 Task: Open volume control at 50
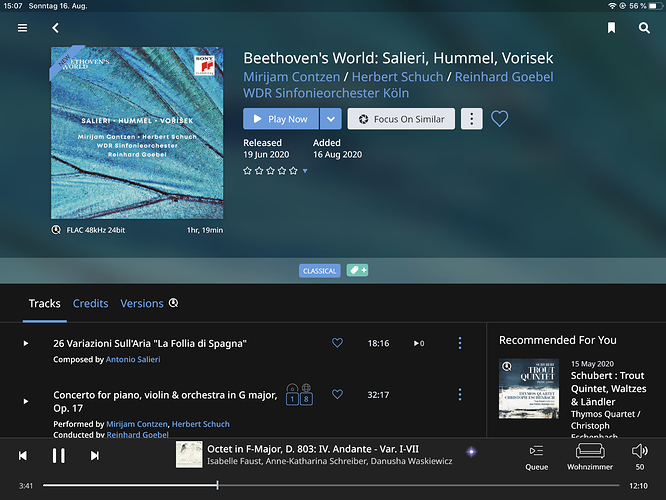click(x=640, y=457)
